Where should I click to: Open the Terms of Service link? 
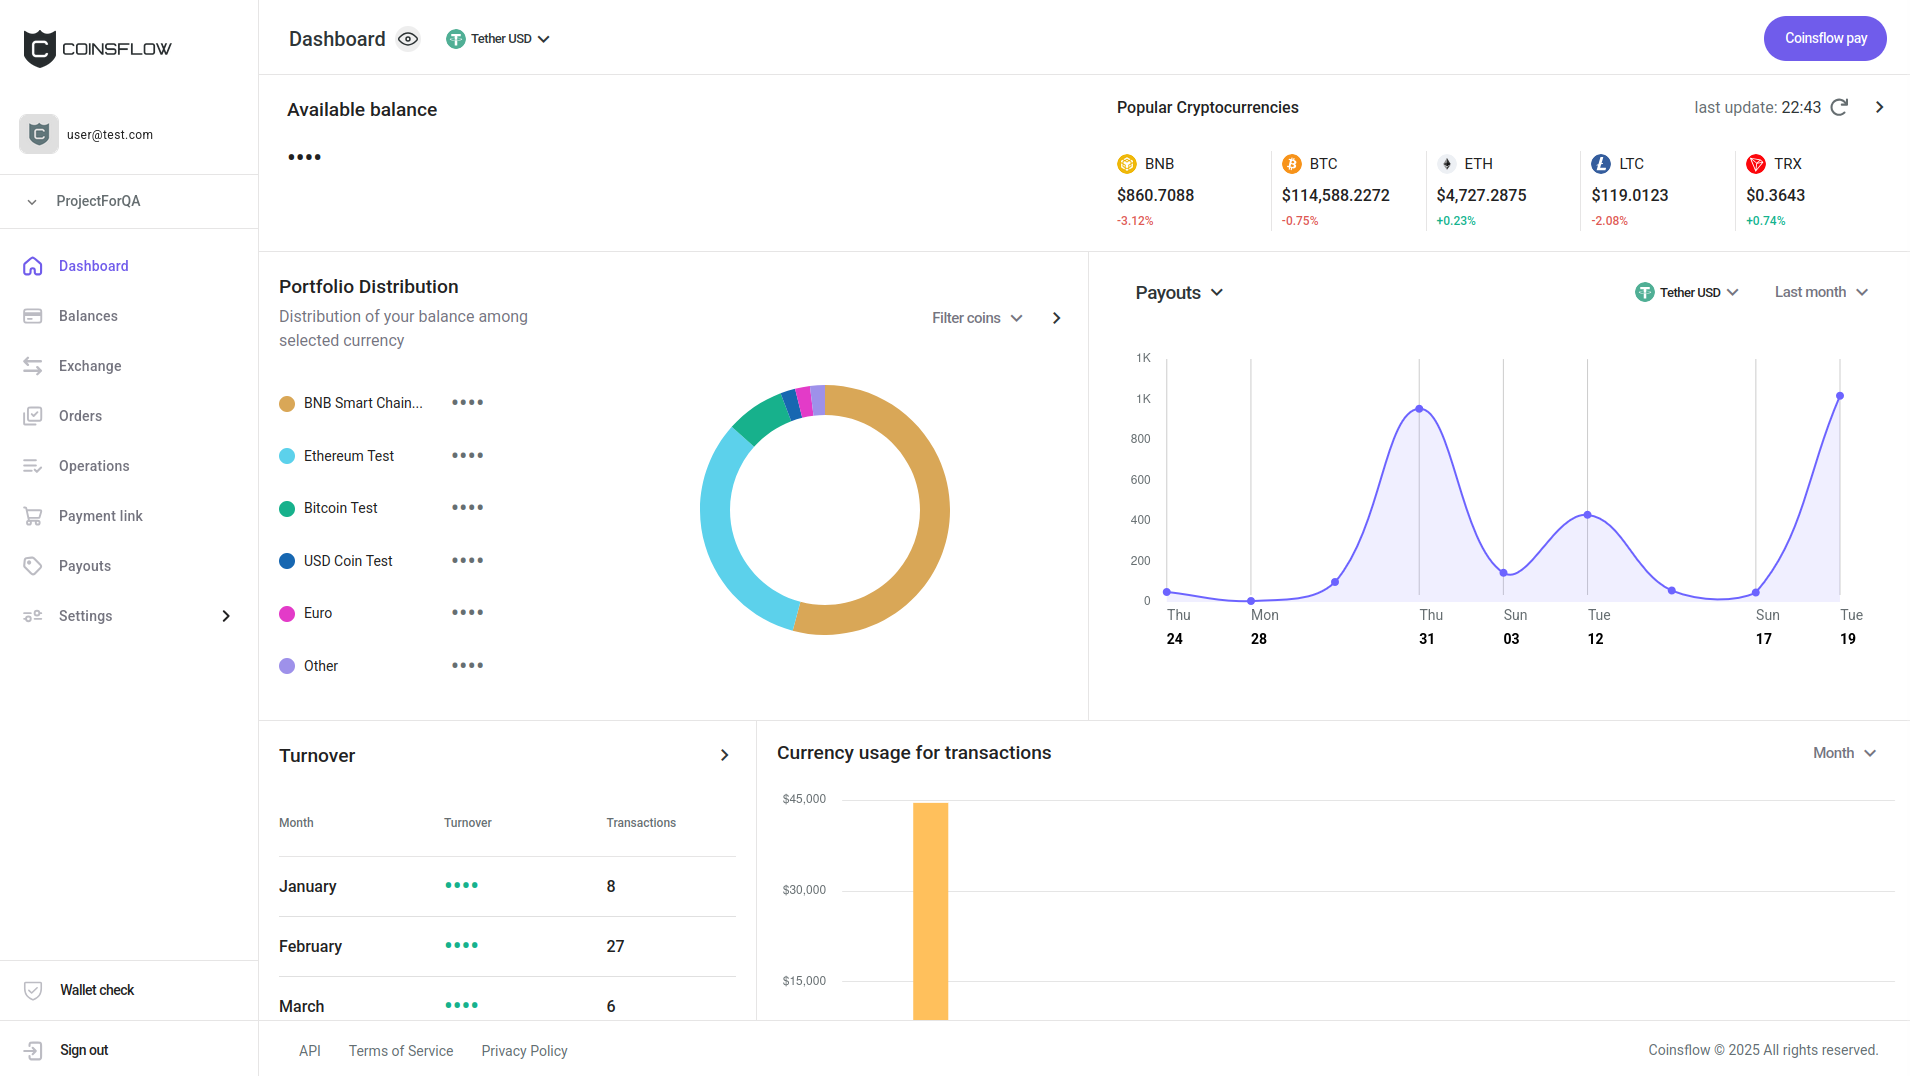tap(400, 1051)
